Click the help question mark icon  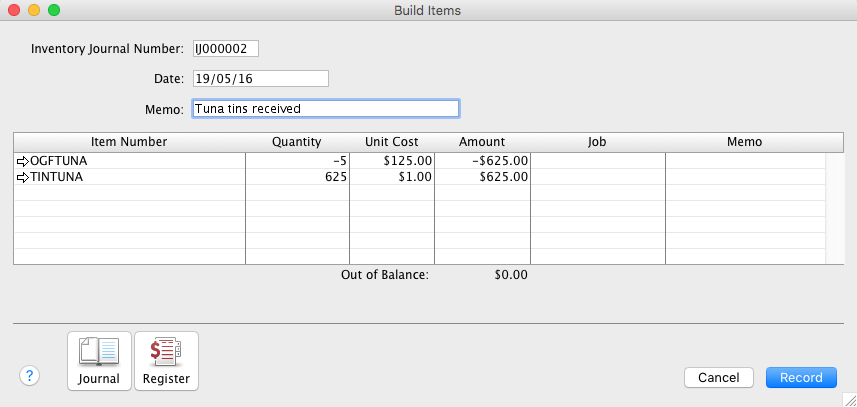(30, 376)
